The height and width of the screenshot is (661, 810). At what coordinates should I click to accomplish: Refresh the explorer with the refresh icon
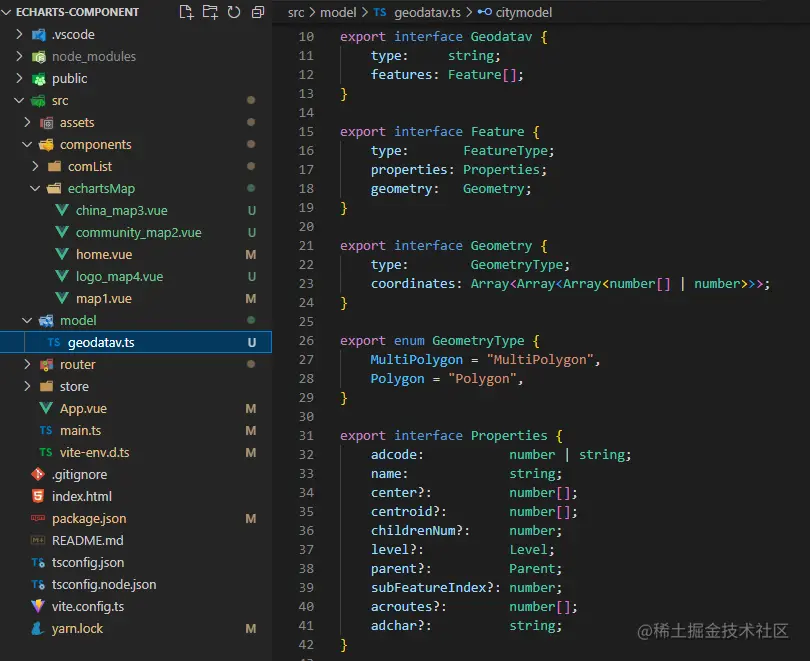click(234, 12)
